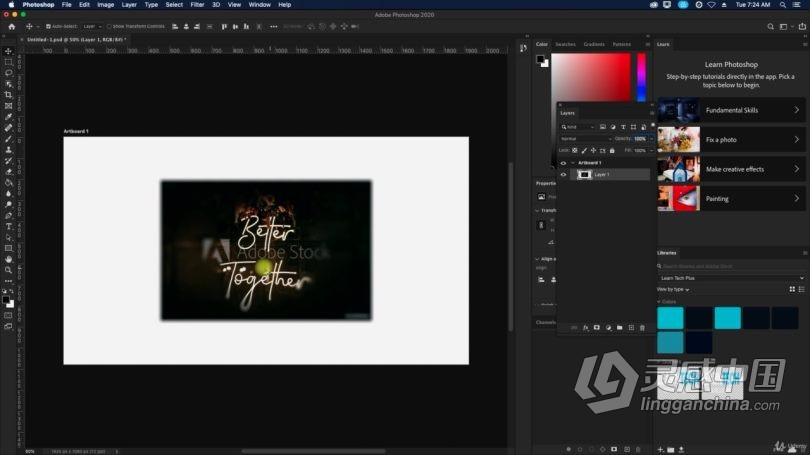Image resolution: width=810 pixels, height=455 pixels.
Task: Select the Crop tool
Action: [8, 95]
